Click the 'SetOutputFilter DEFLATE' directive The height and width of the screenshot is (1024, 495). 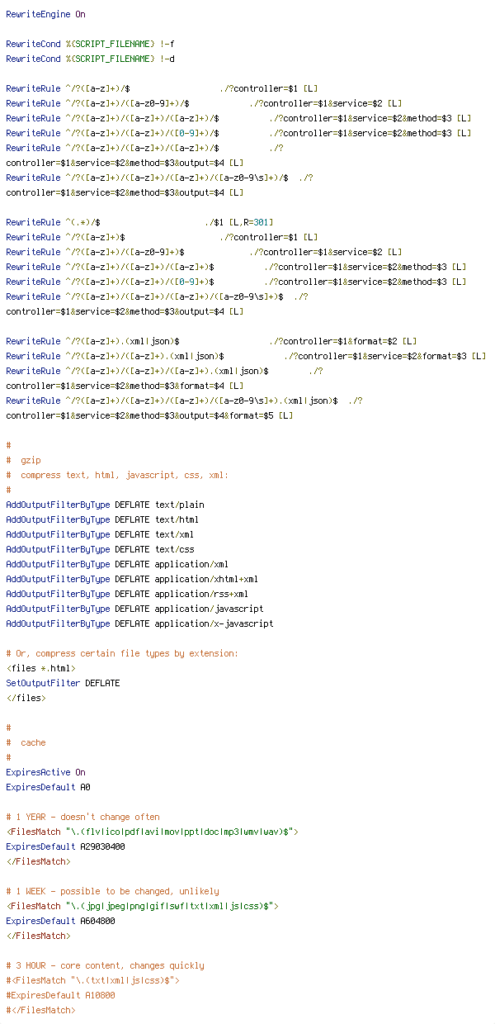click(63, 682)
